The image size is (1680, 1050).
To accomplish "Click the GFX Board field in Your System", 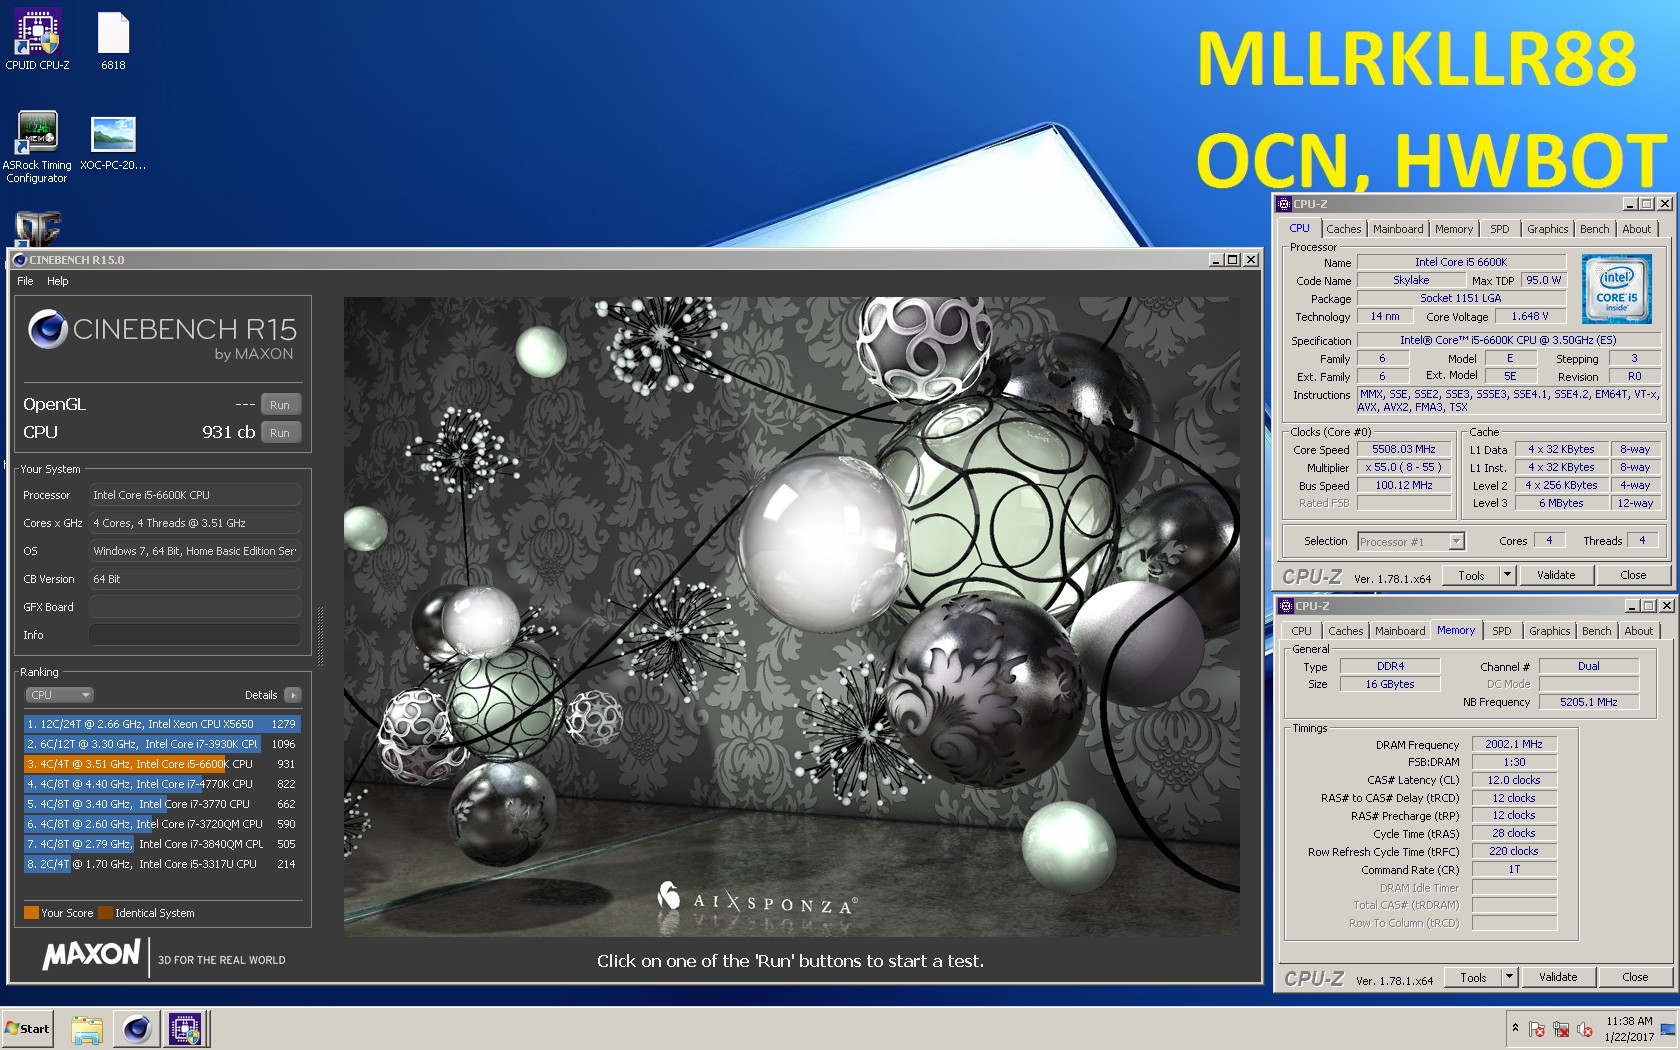I will [195, 607].
